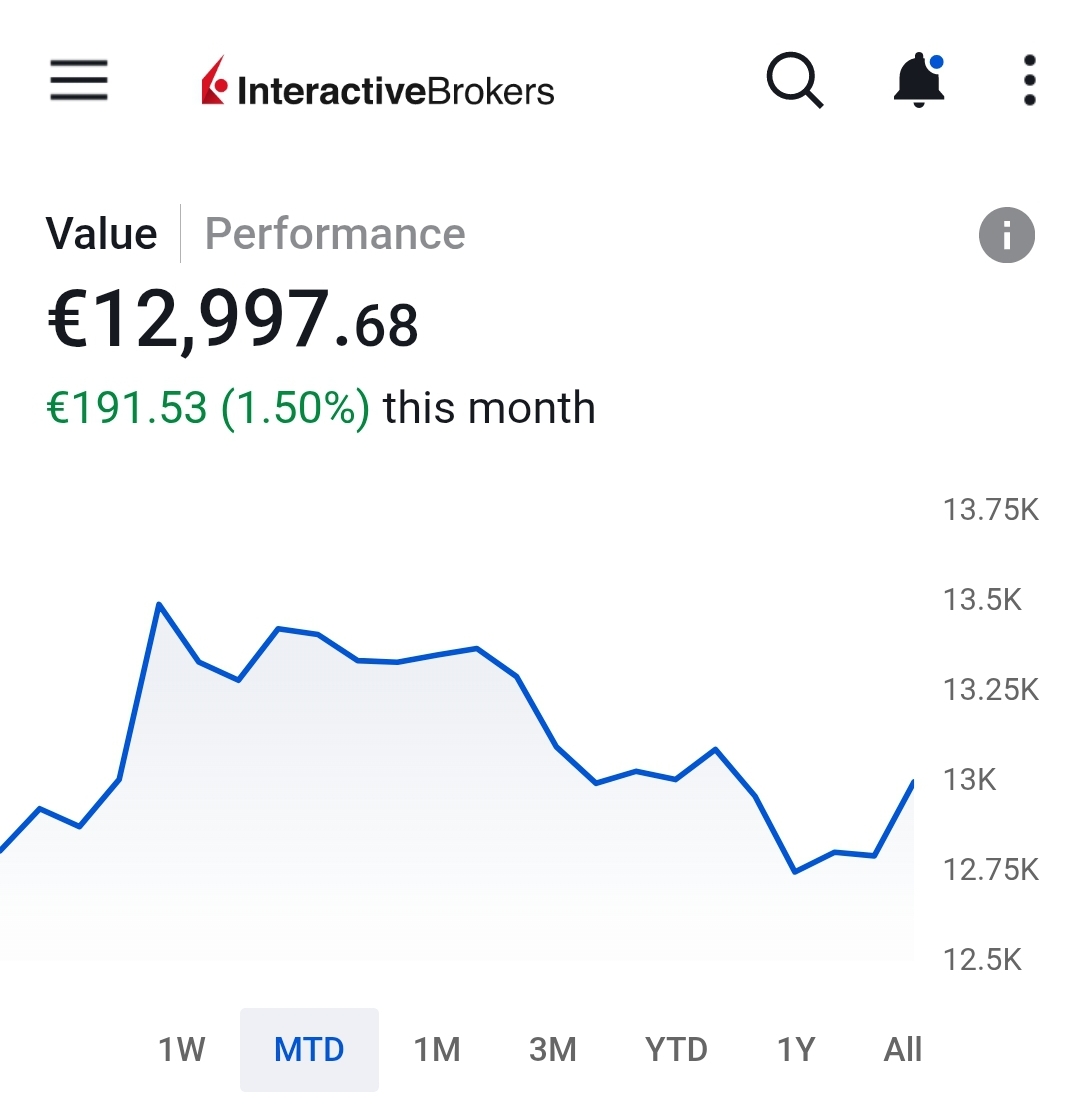This screenshot has width=1079, height=1104.
Task: Open the hamburger navigation menu
Action: point(79,80)
